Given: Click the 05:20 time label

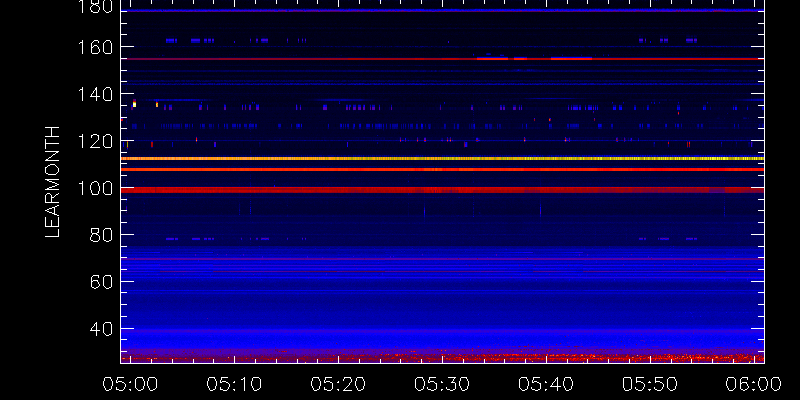Looking at the screenshot, I should (338, 384).
